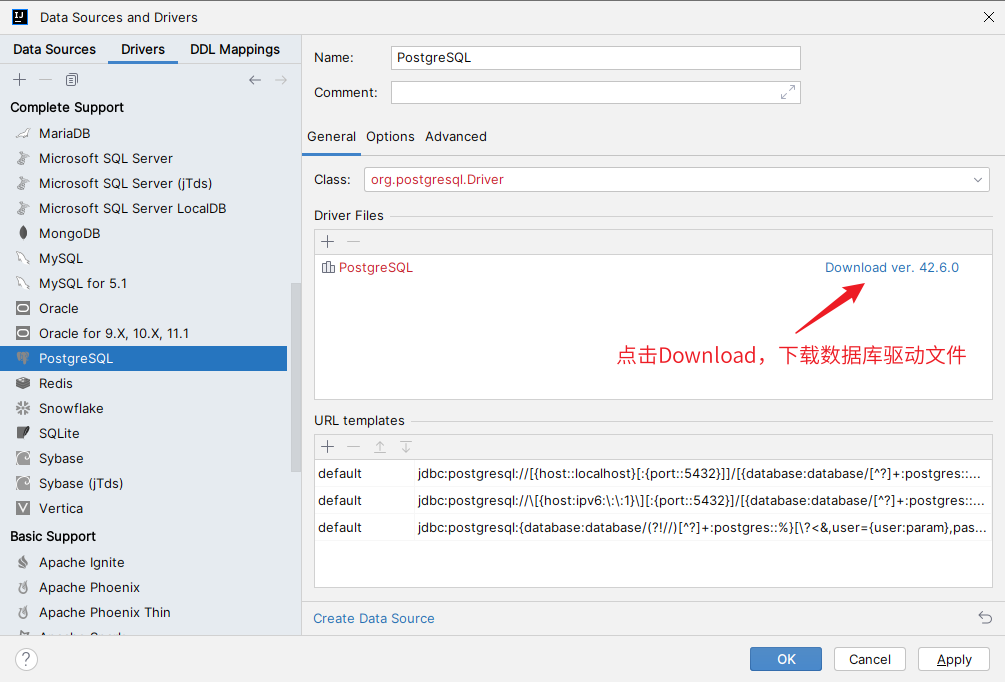Expand the Comment field editor icon
This screenshot has width=1005, height=682.
coord(788,92)
